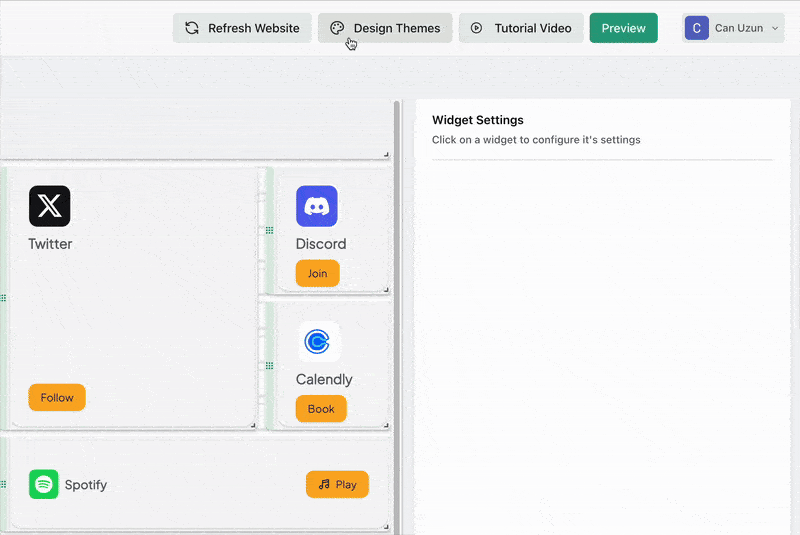Click the Refresh Website button
800x535 pixels.
[242, 28]
